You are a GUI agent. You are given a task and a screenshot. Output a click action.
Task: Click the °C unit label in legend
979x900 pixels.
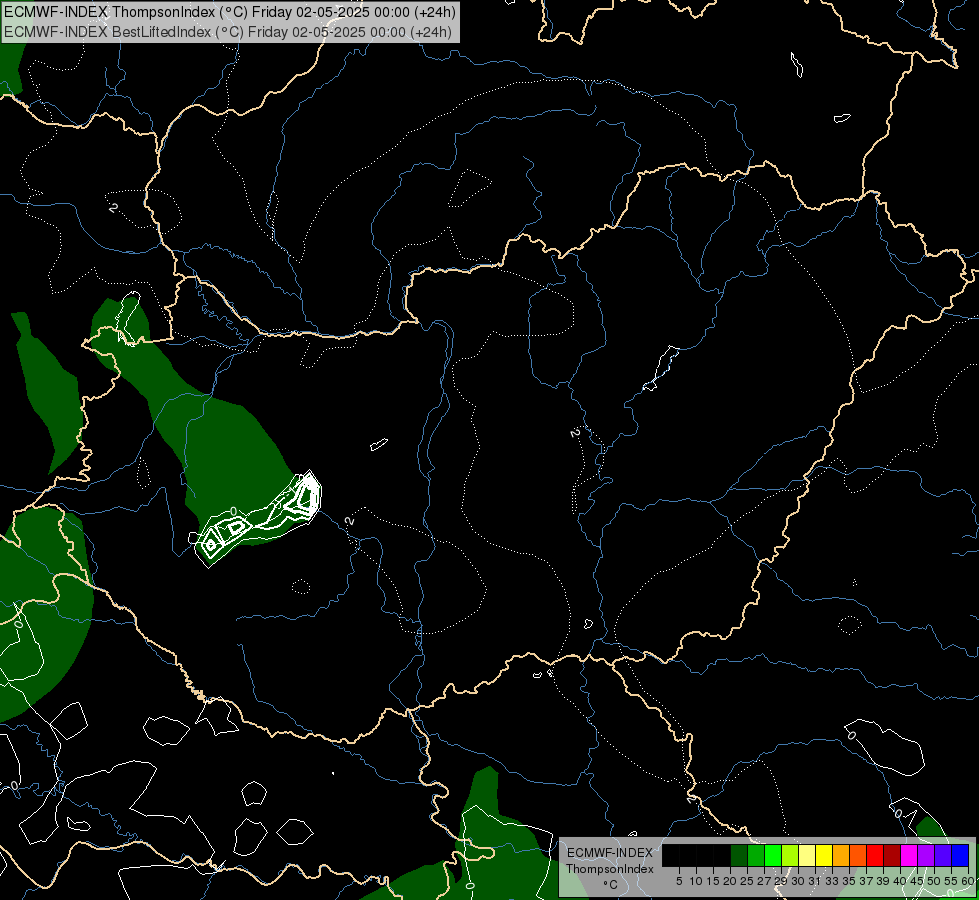[x=611, y=885]
